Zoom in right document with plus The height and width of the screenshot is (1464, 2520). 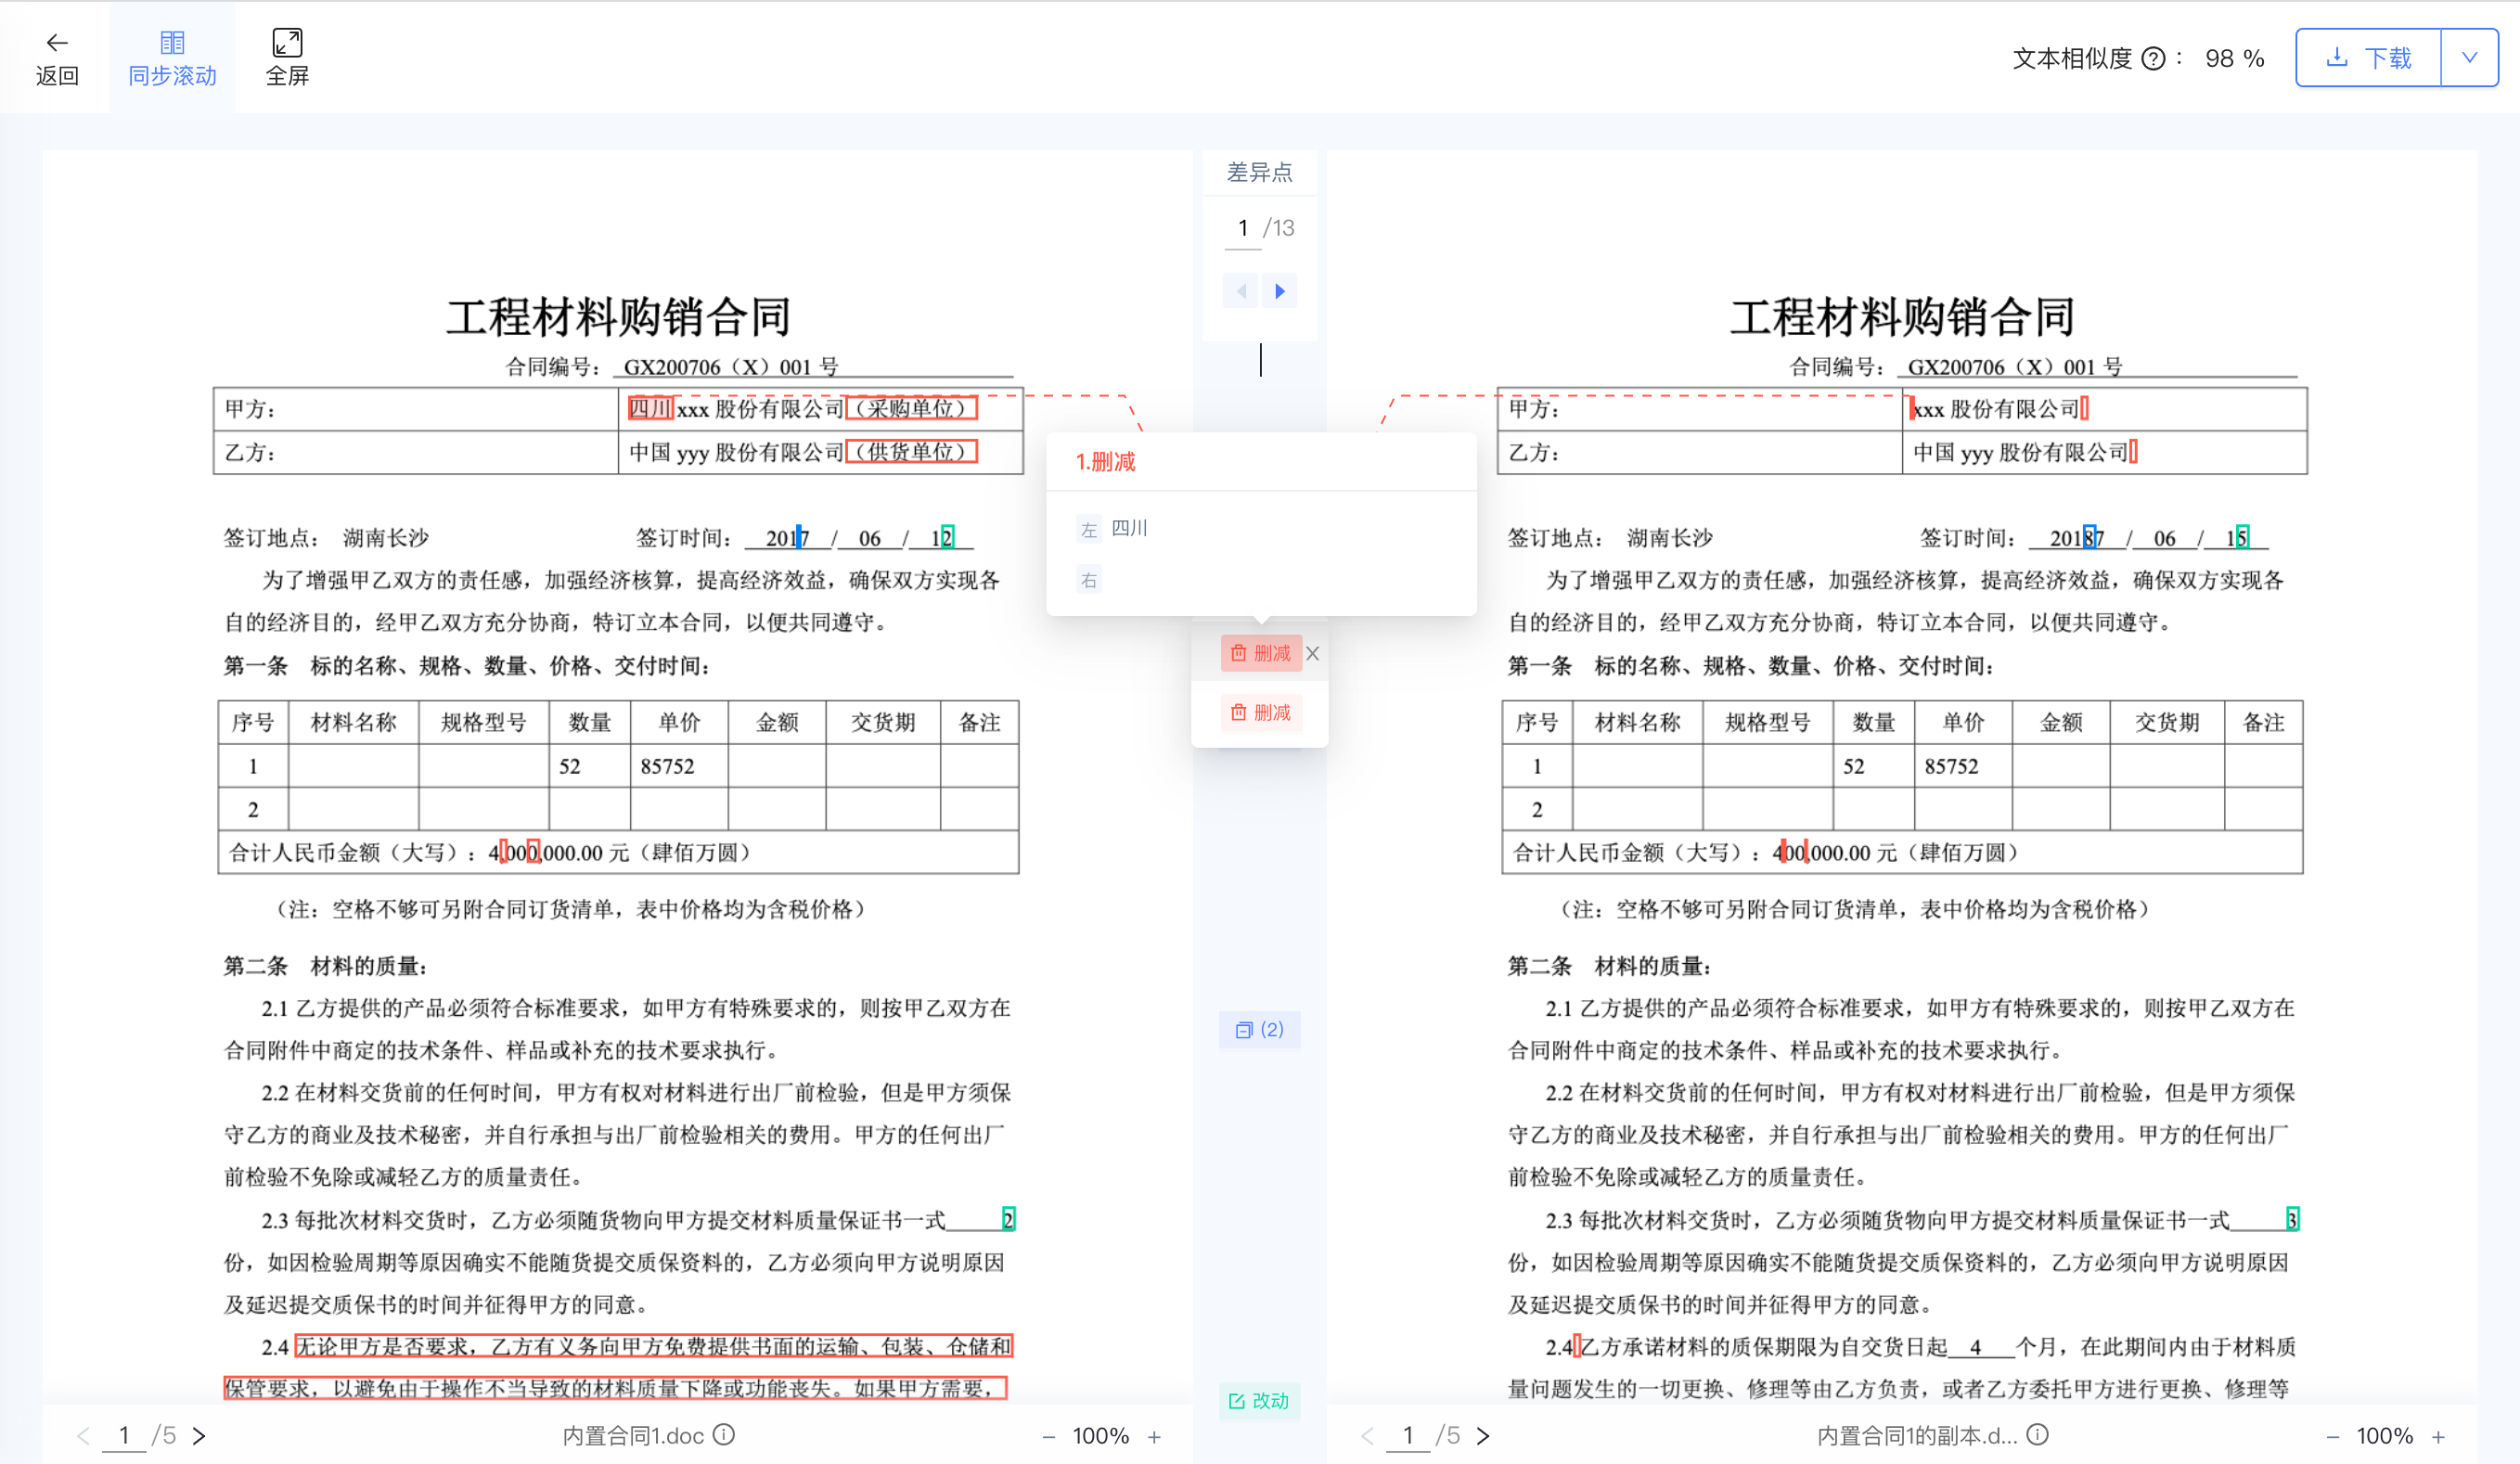(2439, 1437)
